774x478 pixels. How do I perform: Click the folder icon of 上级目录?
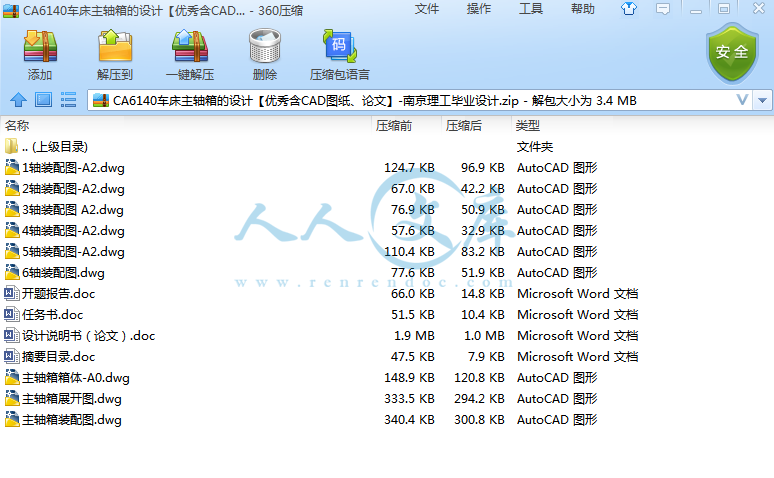[11, 146]
